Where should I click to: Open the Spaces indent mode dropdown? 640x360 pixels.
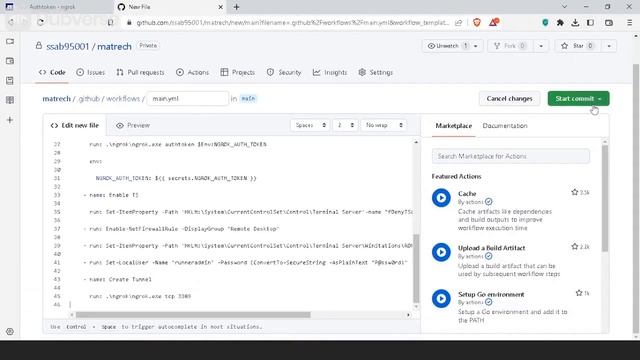[310, 125]
